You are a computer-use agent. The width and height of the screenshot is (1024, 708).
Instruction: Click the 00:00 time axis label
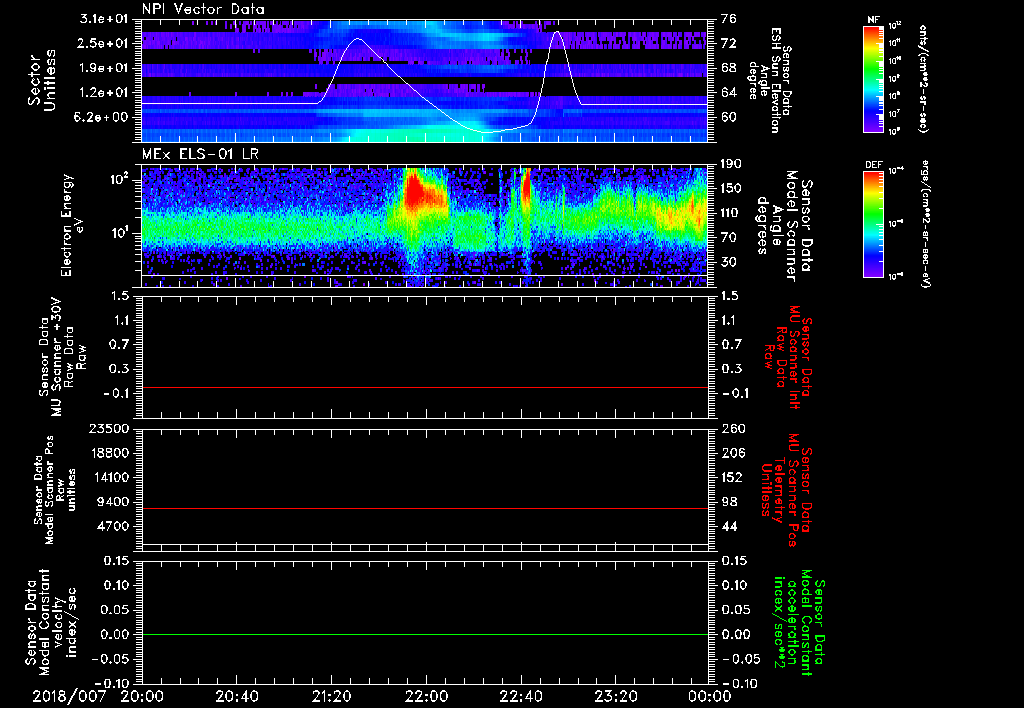pyautogui.click(x=709, y=696)
